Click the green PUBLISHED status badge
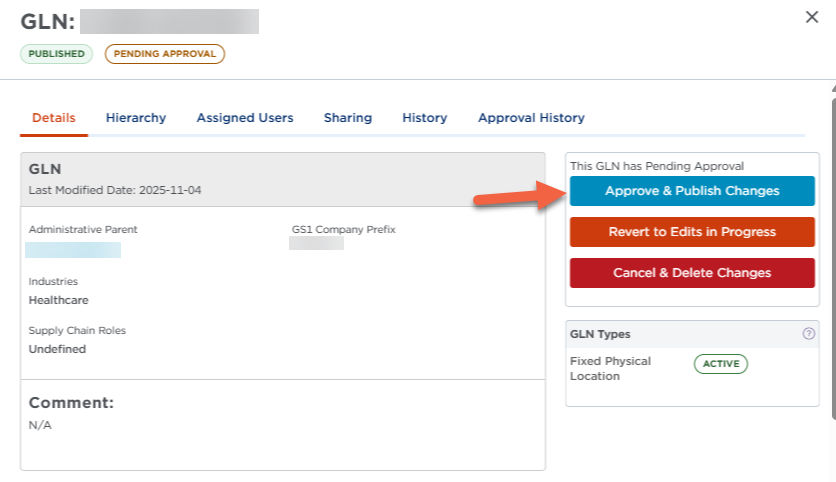The width and height of the screenshot is (836, 482). [57, 54]
